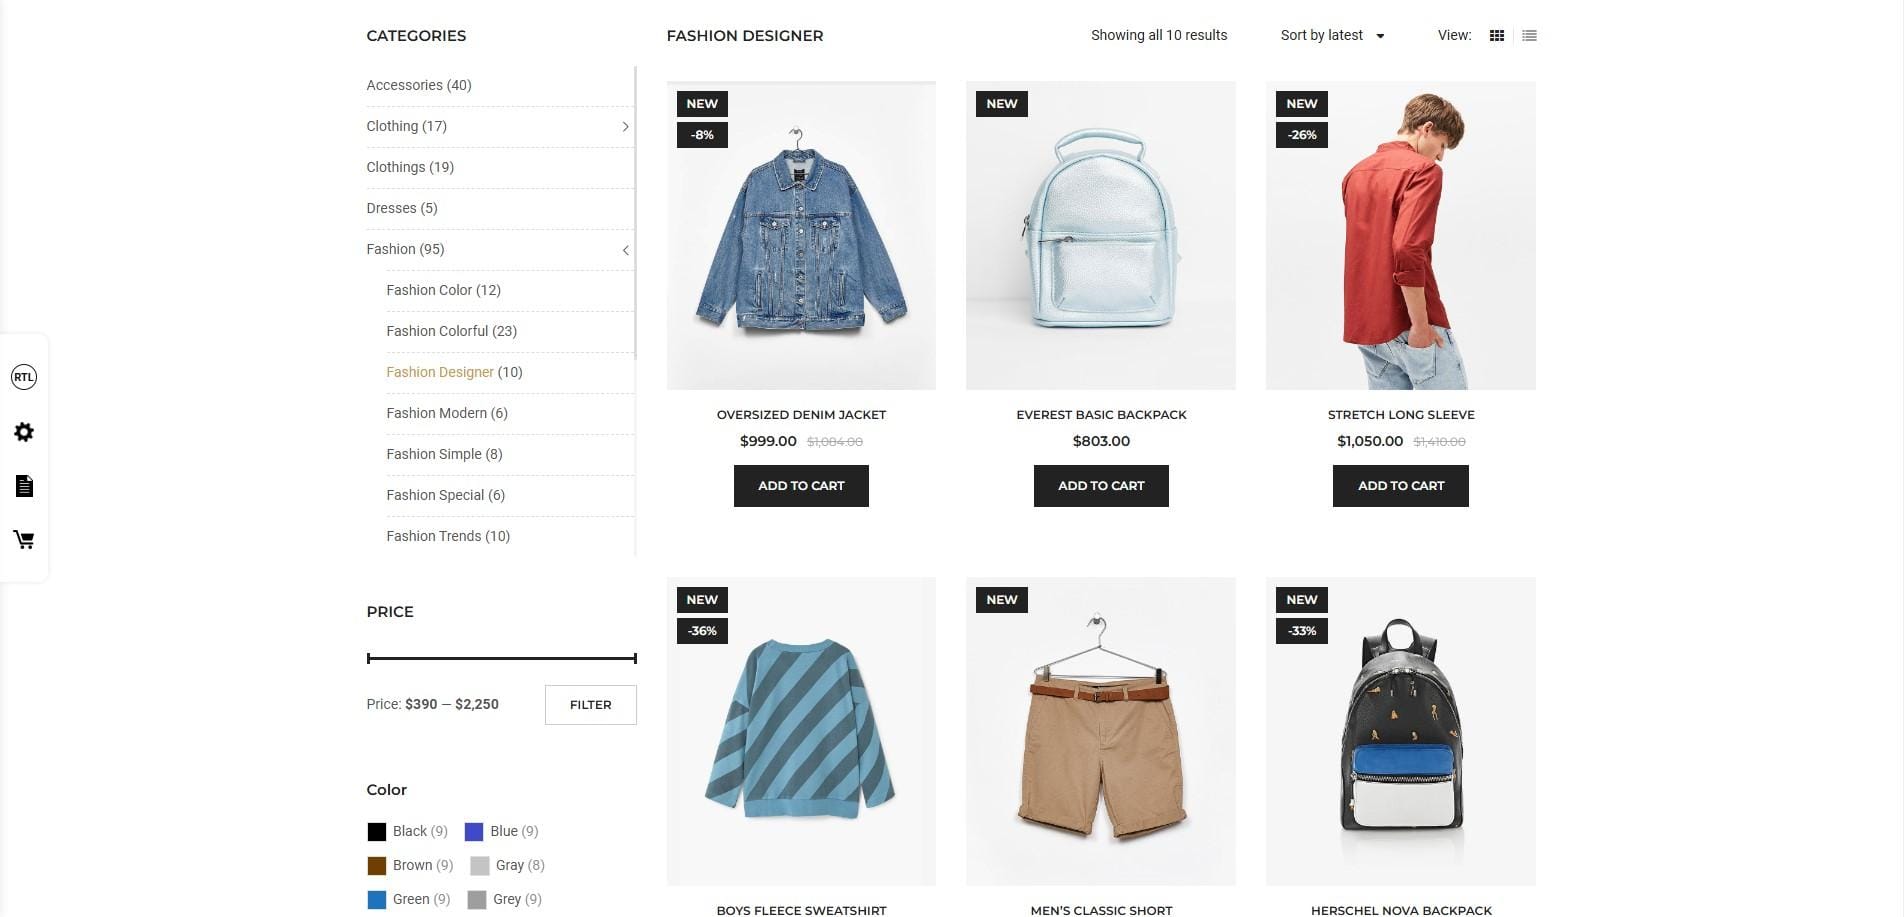Switch to grid view icon
This screenshot has width=1904, height=917.
coord(1497,36)
